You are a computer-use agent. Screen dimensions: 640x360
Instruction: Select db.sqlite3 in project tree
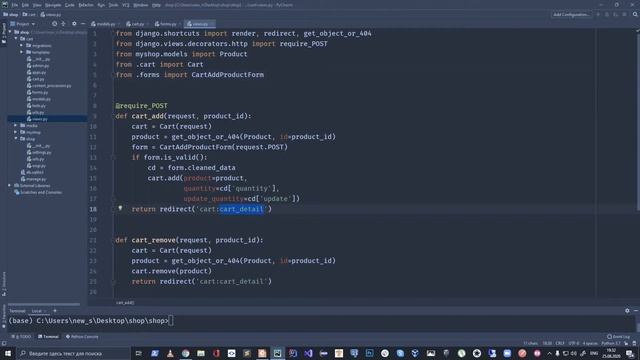[32, 172]
